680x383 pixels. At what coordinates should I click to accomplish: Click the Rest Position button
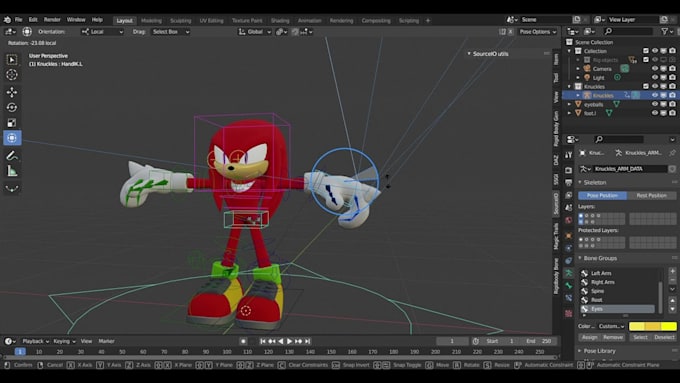[651, 196]
